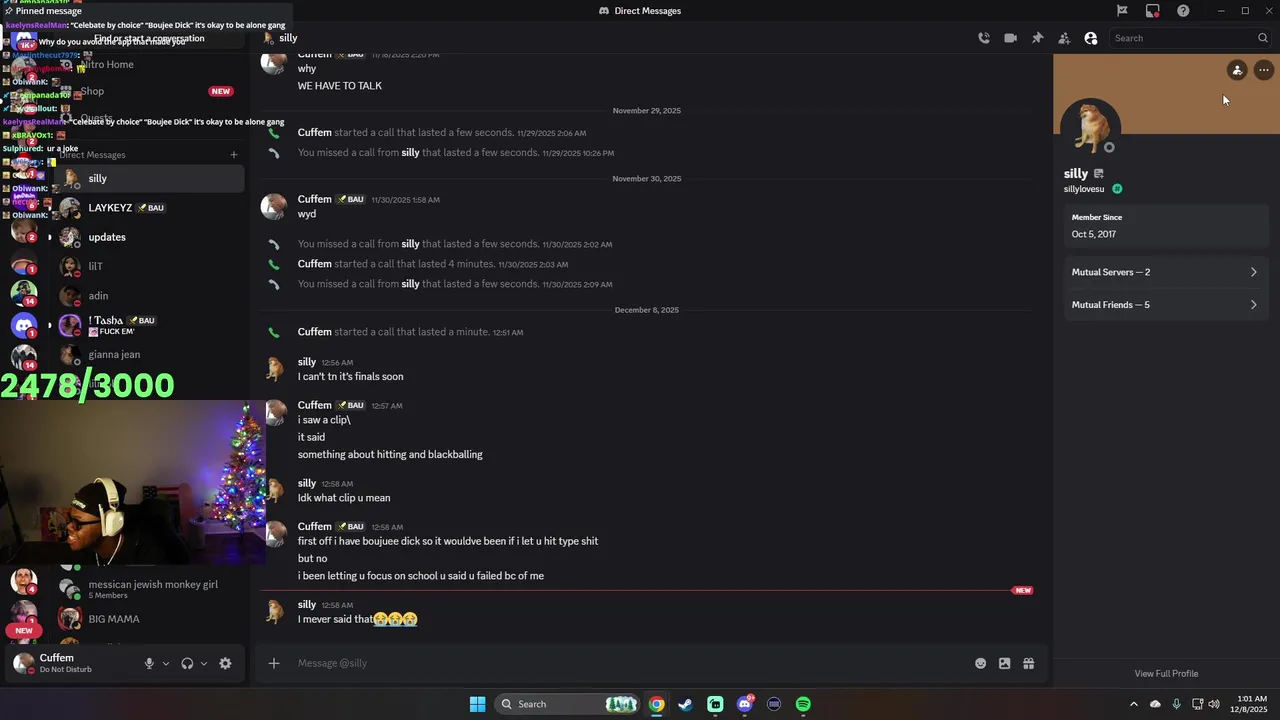This screenshot has height=720, width=1280.
Task: Open the BIG MAMA direct message
Action: tap(150, 619)
